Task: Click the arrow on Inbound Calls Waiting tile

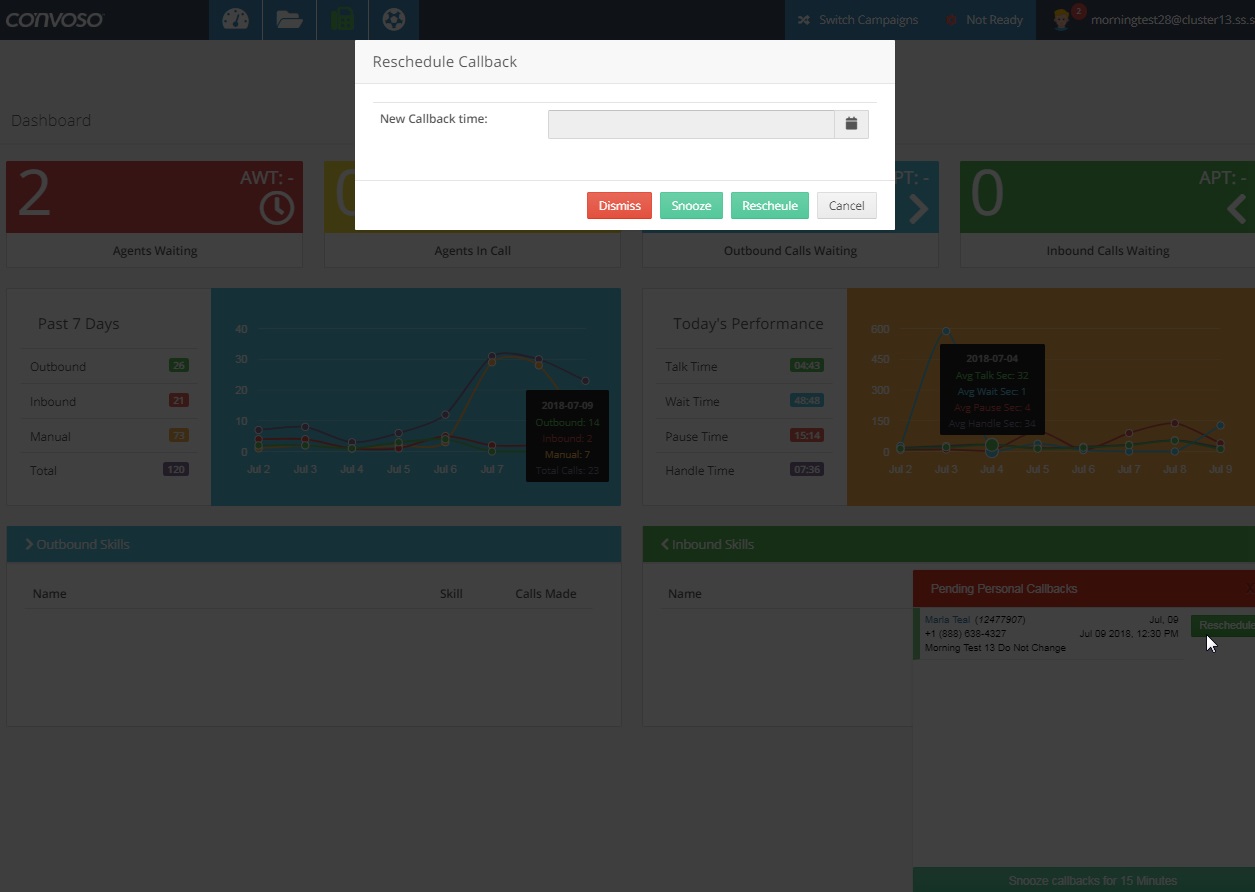Action: 1237,208
